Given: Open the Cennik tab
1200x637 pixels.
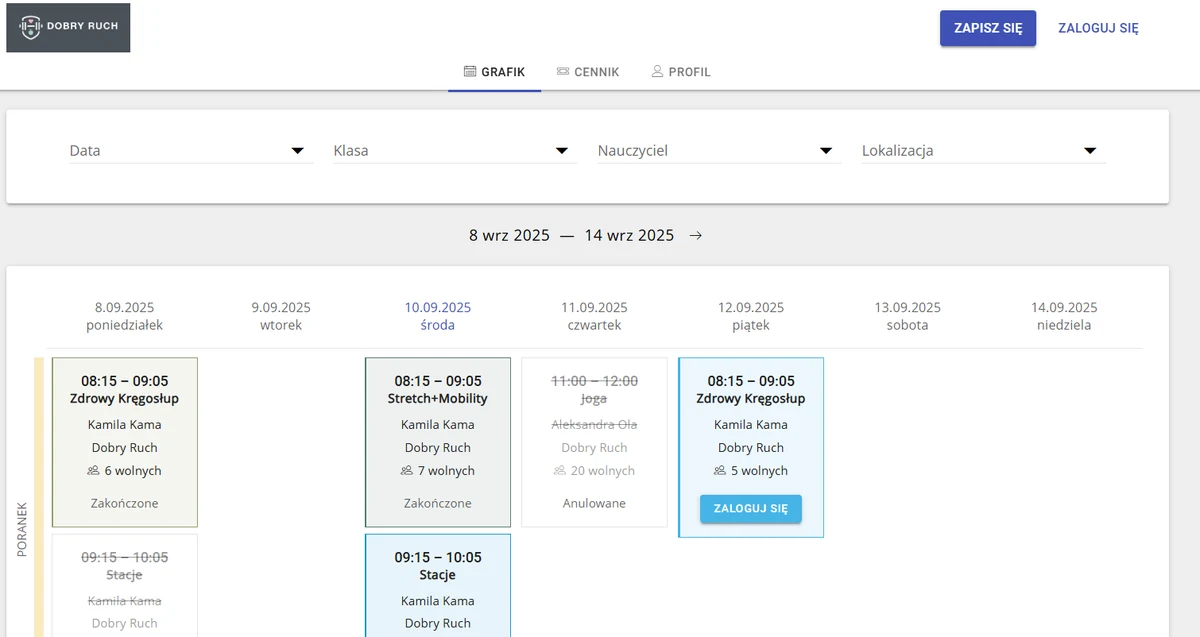Looking at the screenshot, I should [588, 72].
